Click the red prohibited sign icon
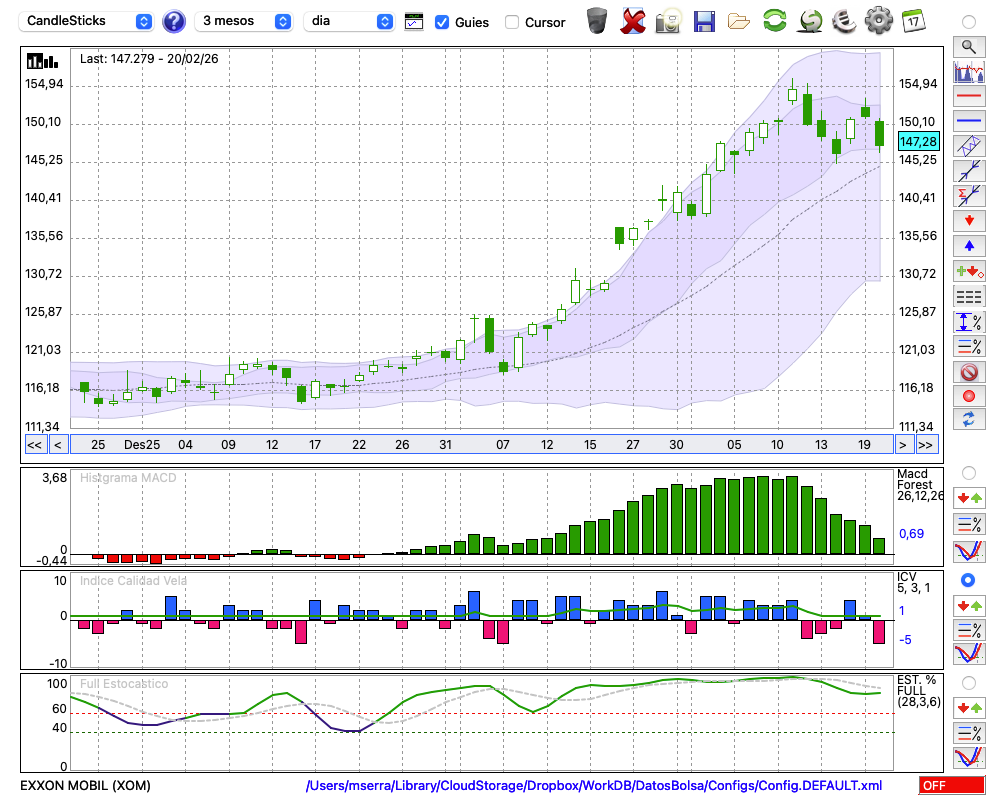1000x800 pixels. click(x=968, y=372)
